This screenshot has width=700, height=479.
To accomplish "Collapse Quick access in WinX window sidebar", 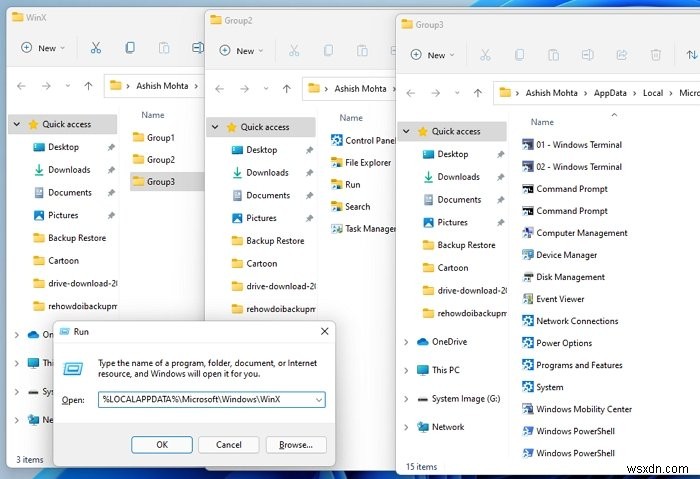I will coord(17,124).
